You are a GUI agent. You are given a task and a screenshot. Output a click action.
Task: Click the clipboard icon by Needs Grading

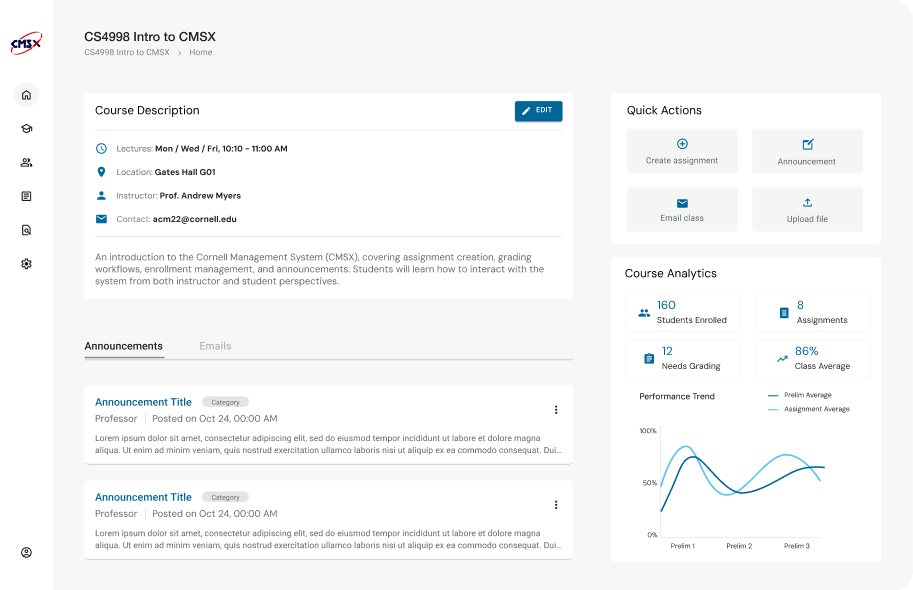[x=649, y=359]
